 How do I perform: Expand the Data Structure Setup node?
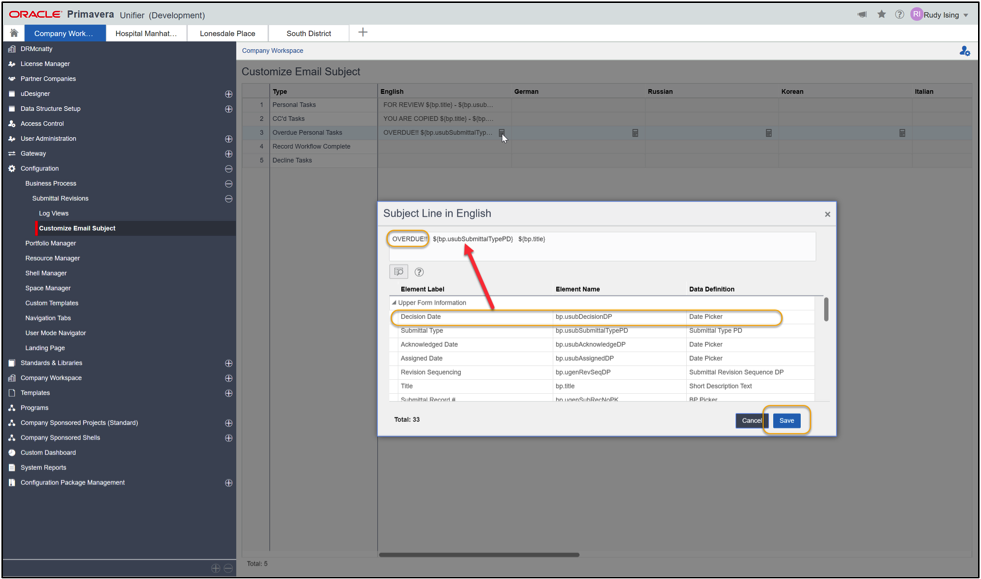coord(228,109)
